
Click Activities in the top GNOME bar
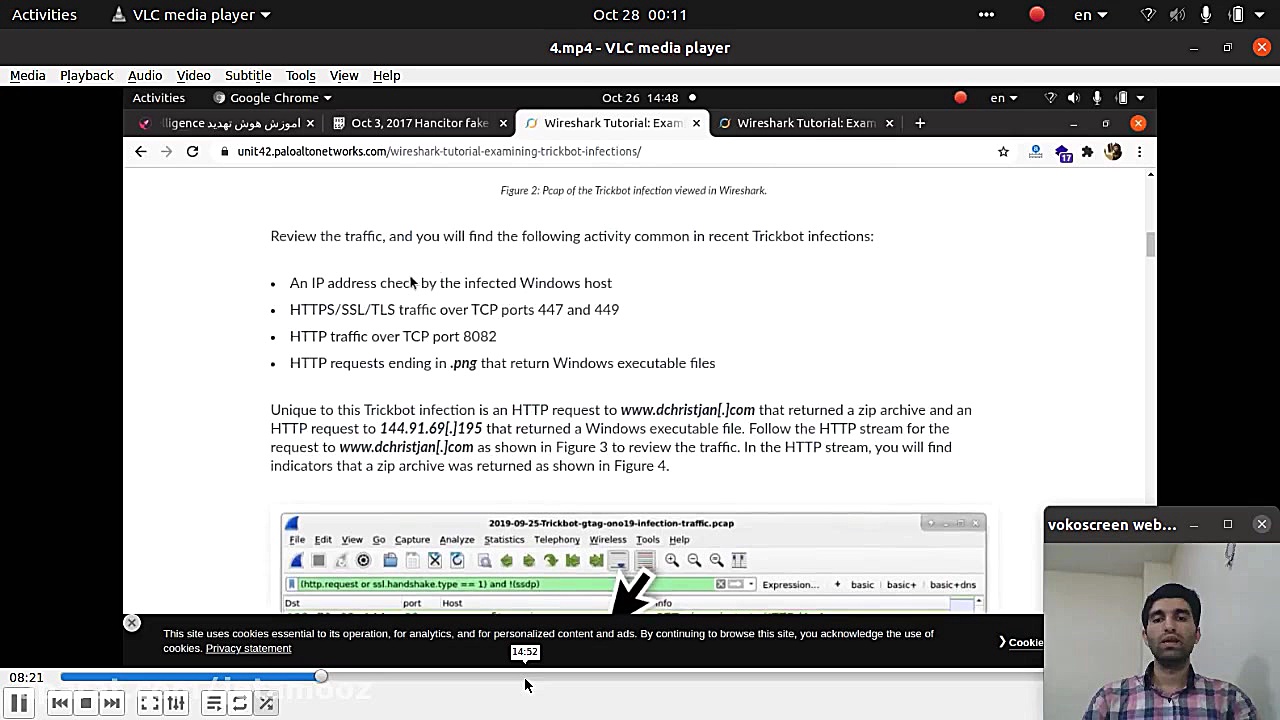44,14
